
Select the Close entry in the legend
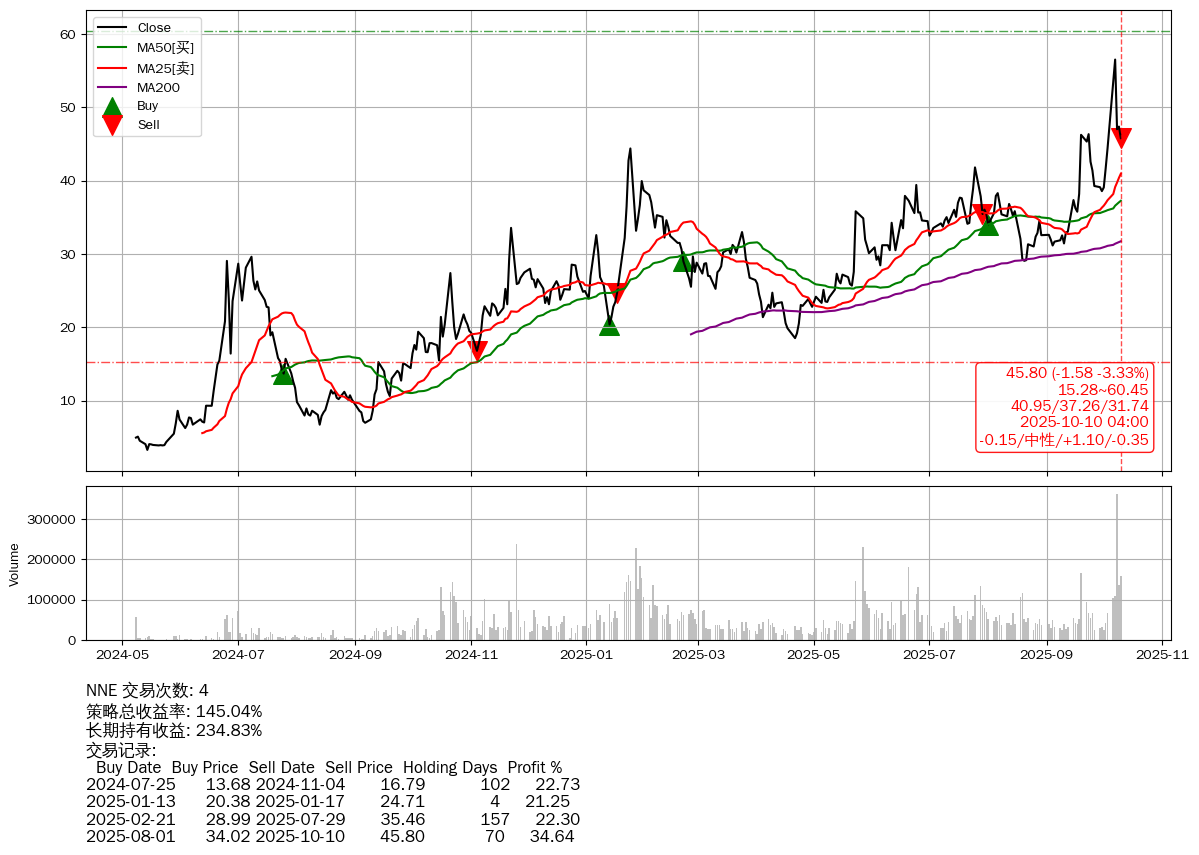click(154, 28)
